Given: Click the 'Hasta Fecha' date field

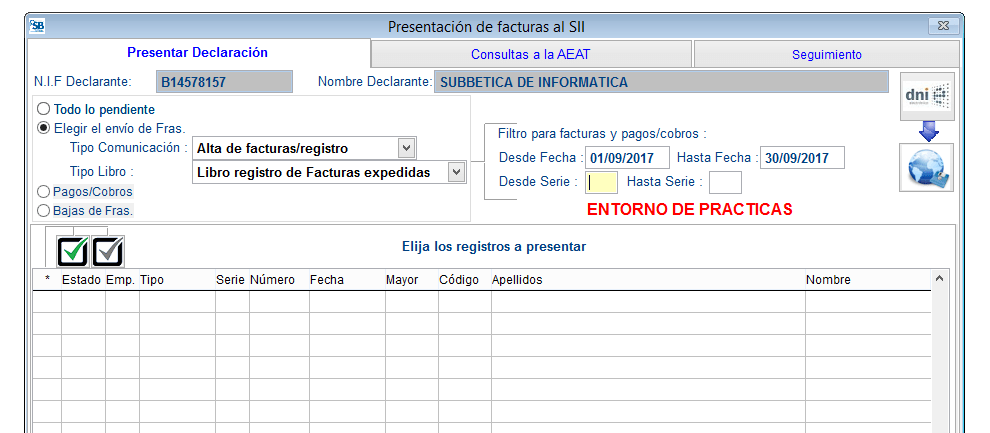Looking at the screenshot, I should 802,158.
